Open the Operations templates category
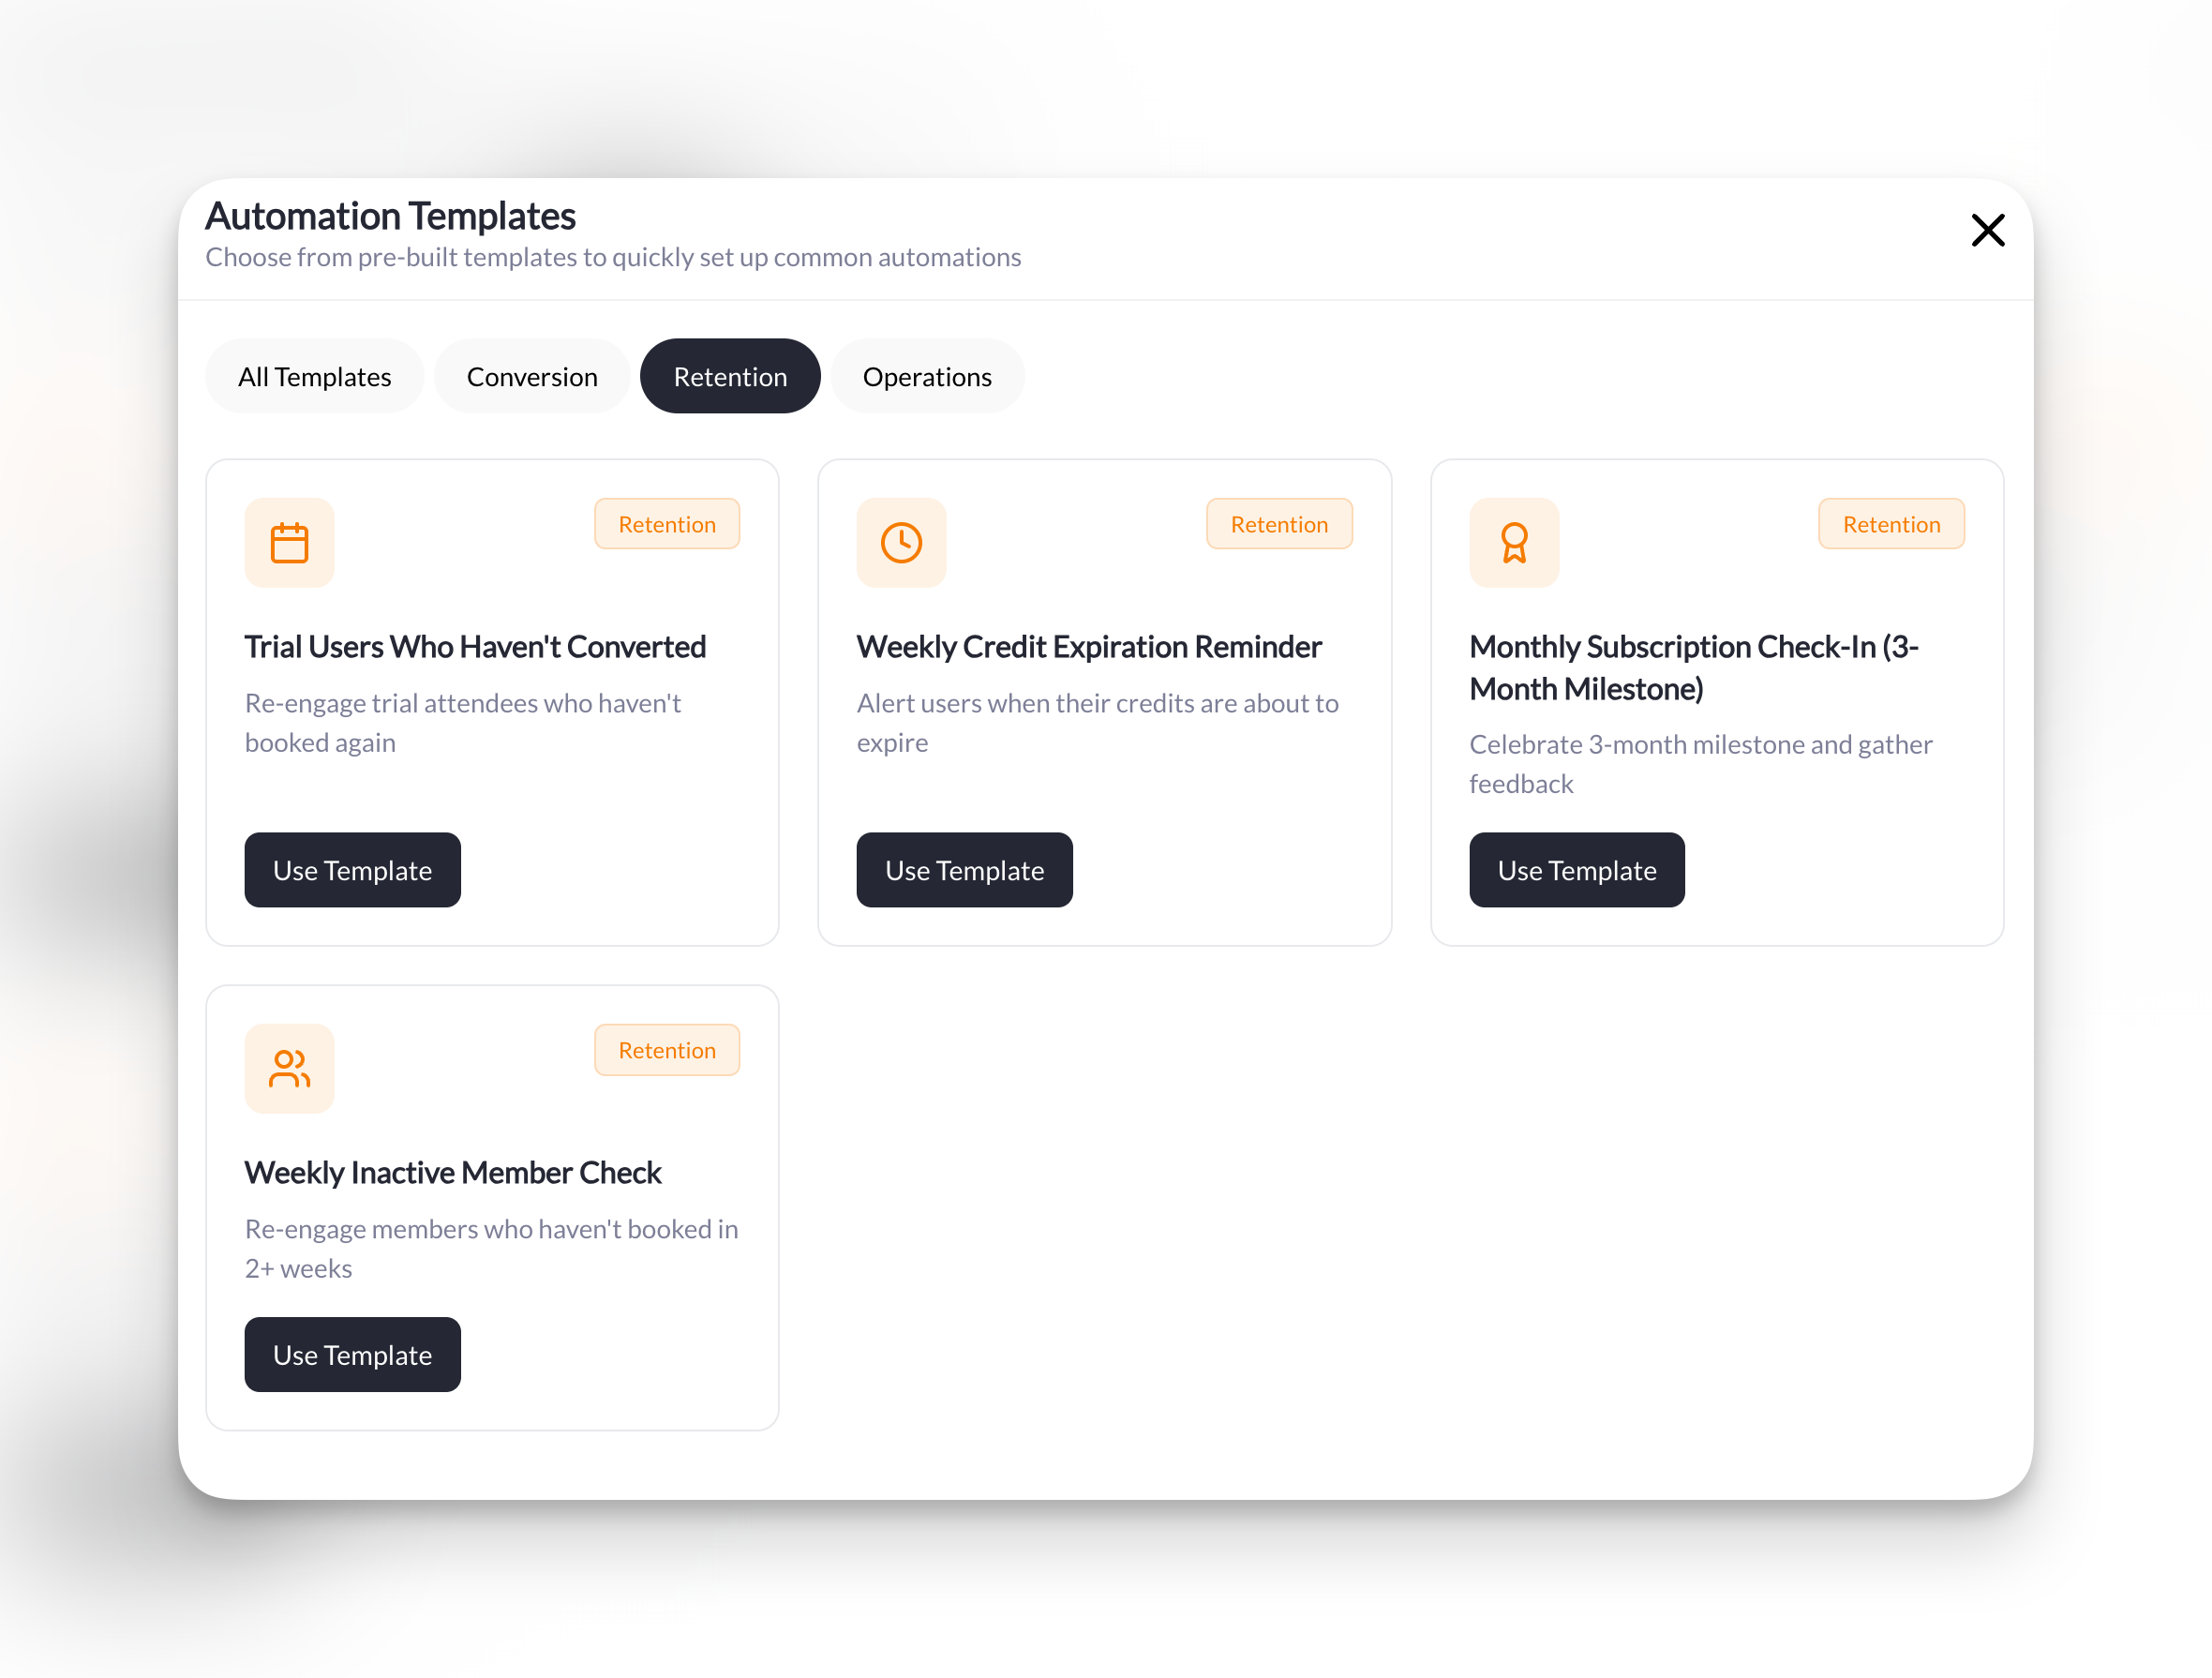Image resolution: width=2212 pixels, height=1678 pixels. point(927,376)
